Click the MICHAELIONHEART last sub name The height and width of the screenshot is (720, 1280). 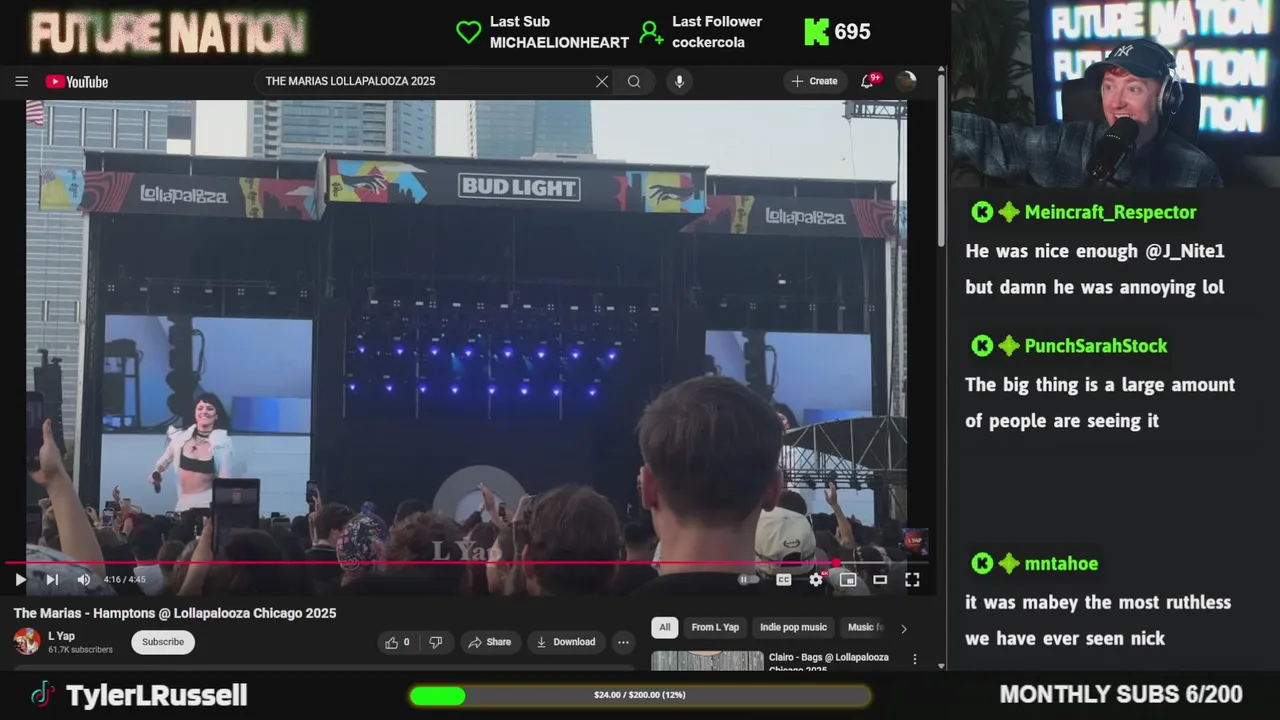click(559, 43)
